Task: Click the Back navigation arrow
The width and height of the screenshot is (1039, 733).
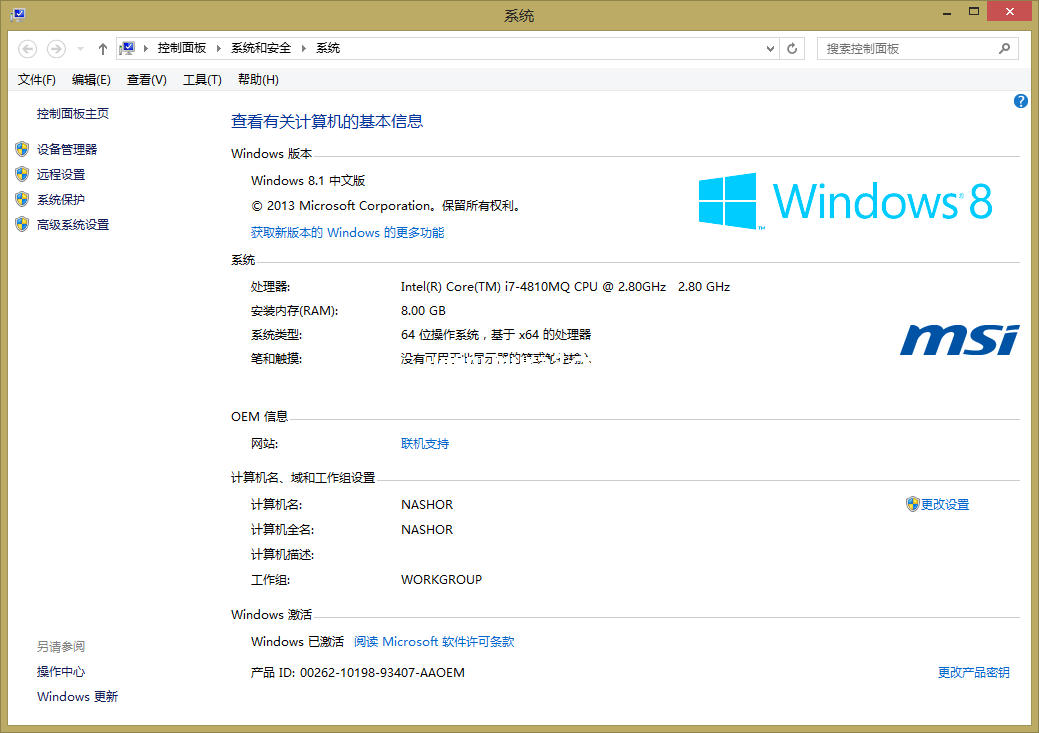Action: point(27,48)
